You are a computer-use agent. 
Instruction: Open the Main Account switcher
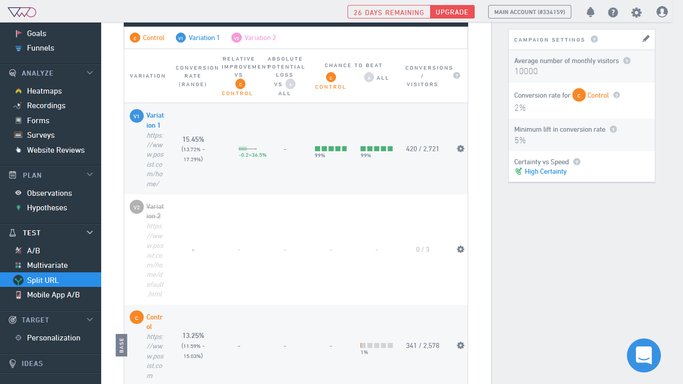pos(529,12)
